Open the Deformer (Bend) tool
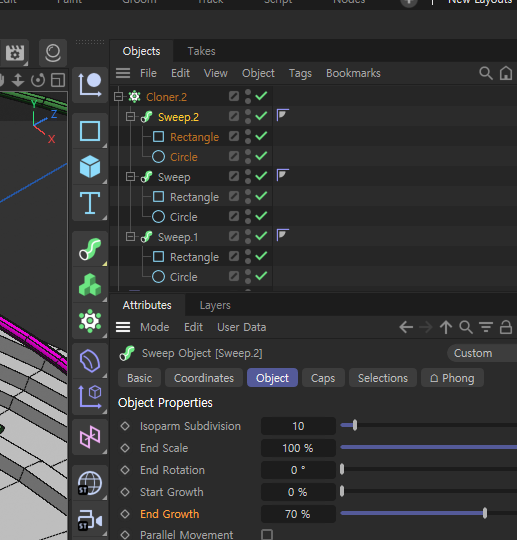 (90, 361)
